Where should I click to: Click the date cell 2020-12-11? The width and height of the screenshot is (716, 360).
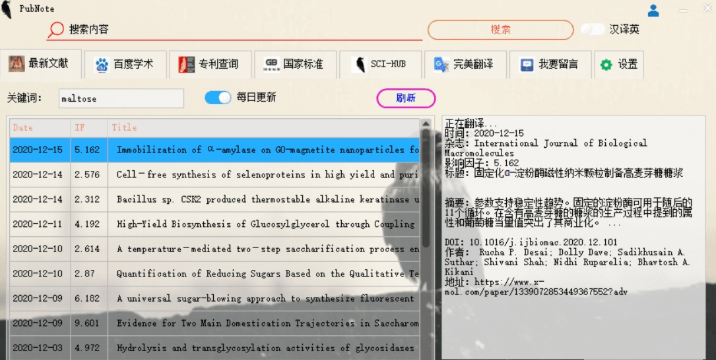pos(40,224)
